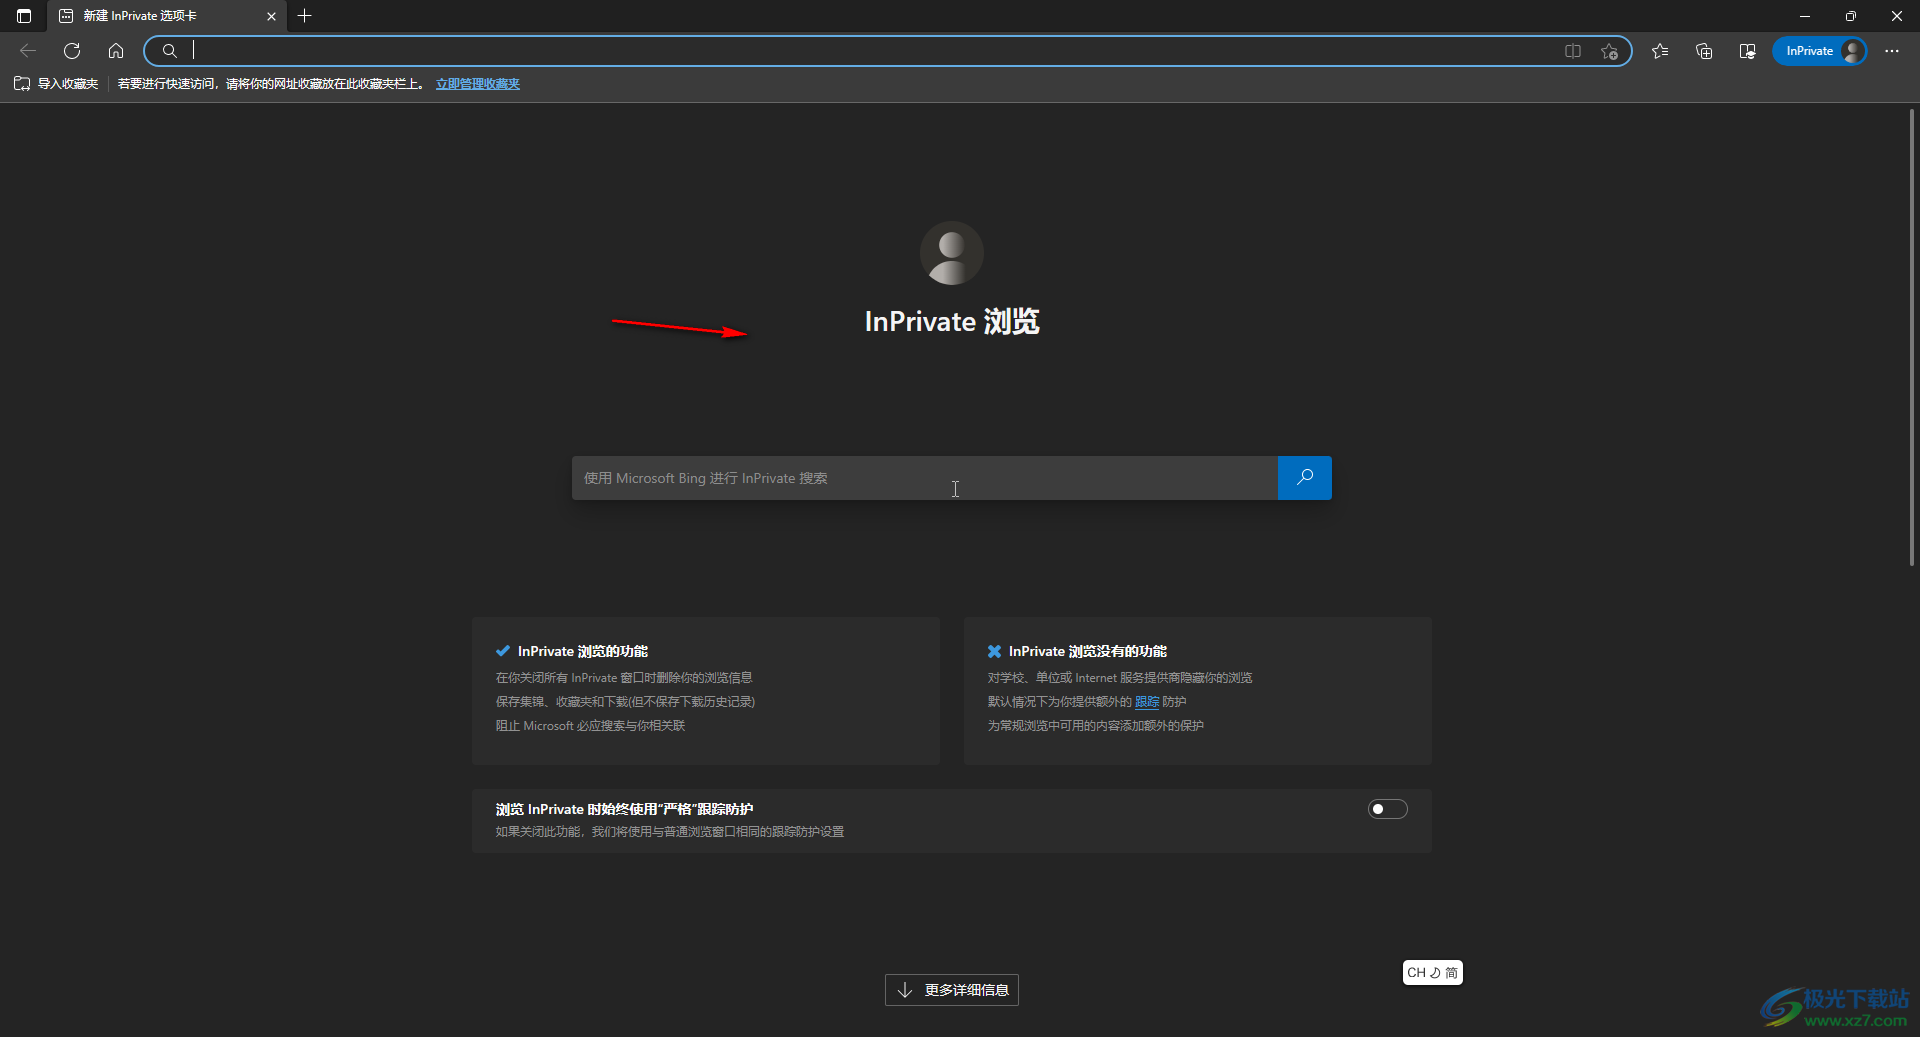This screenshot has height=1037, width=1920.
Task: Click the CH 简 input method indicator
Action: 1432,973
